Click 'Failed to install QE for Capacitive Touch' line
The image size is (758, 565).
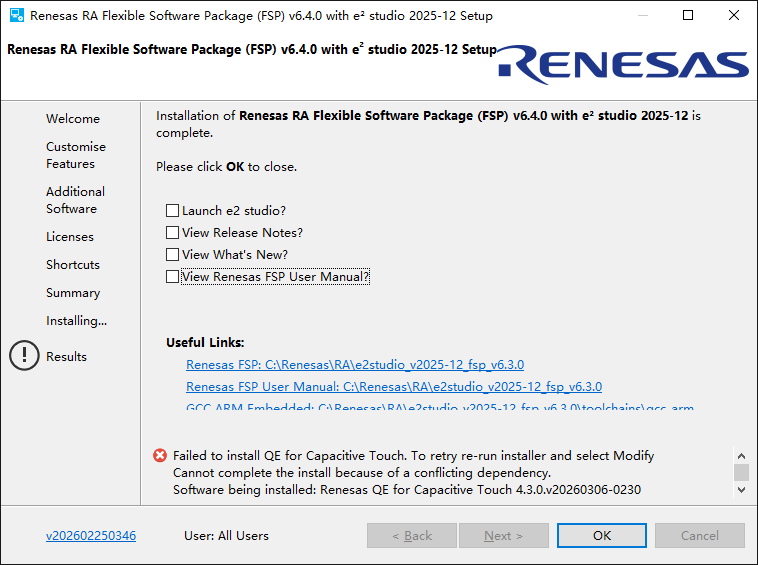click(413, 456)
